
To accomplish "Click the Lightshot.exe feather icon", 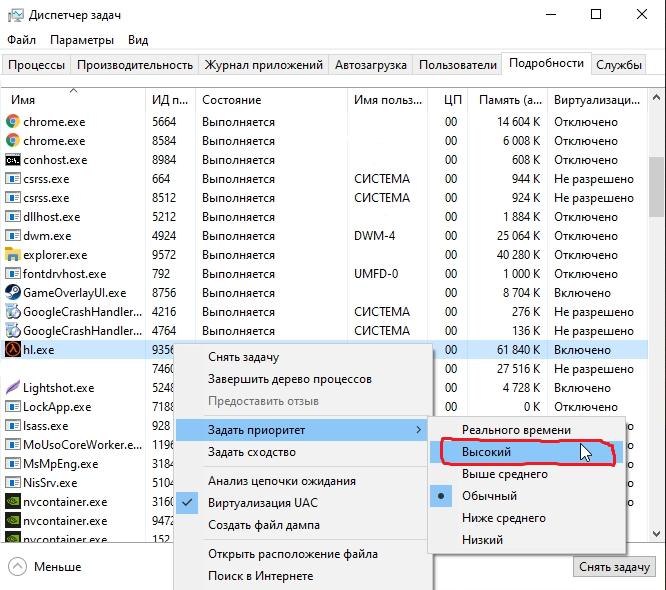I will pyautogui.click(x=13, y=387).
